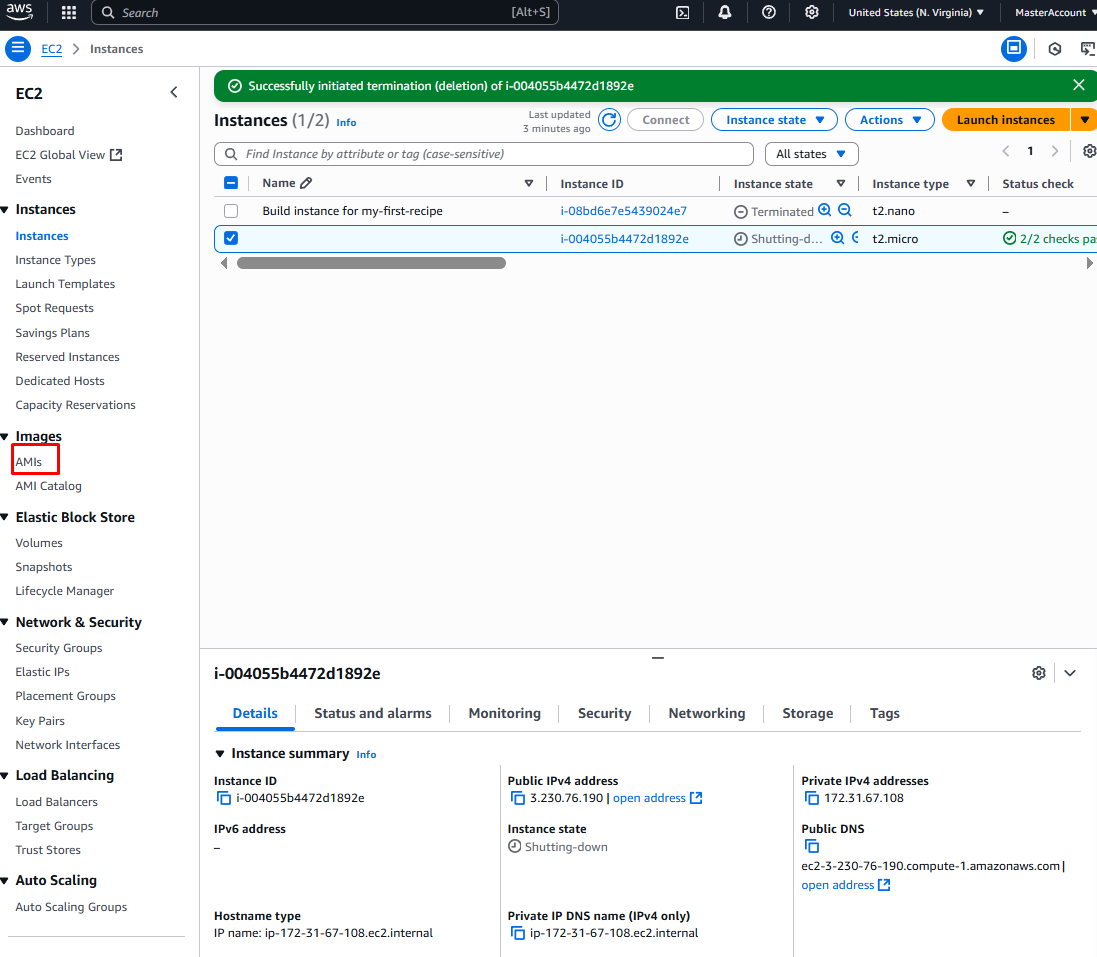The image size is (1097, 957).
Task: Open the CloudShell terminal icon
Action: pos(683,13)
